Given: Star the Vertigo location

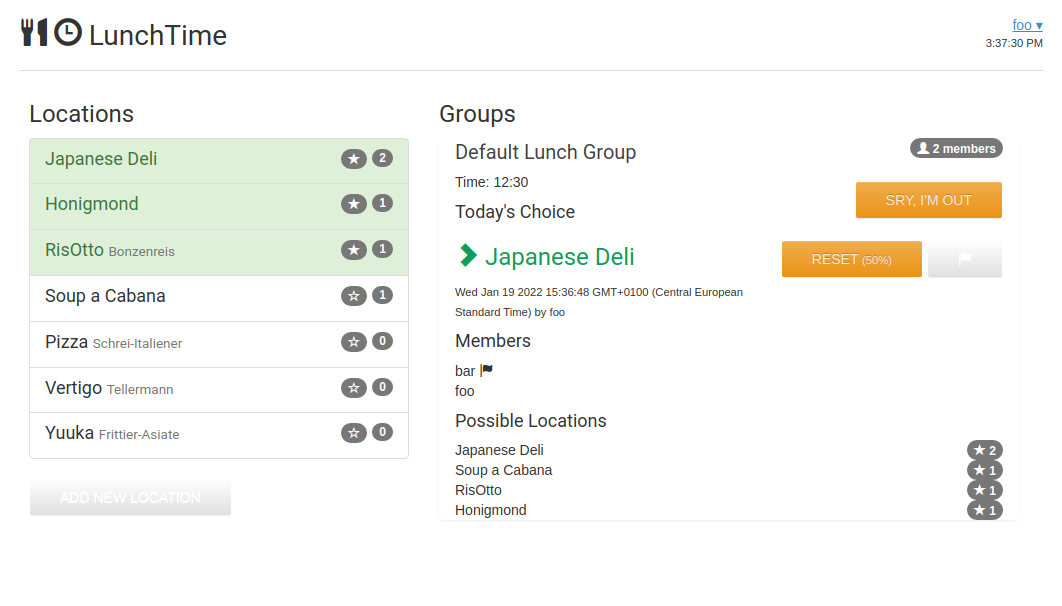Looking at the screenshot, I should point(353,388).
